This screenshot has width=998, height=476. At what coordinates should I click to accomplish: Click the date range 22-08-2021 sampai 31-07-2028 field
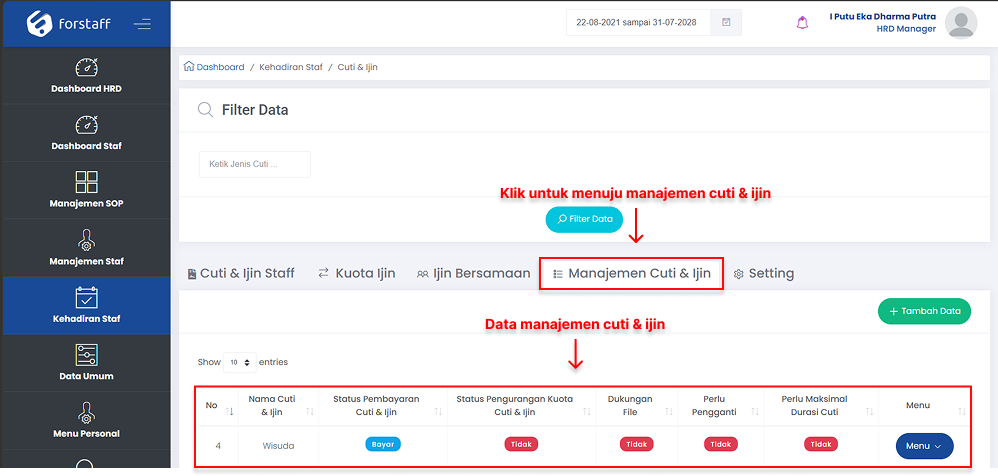pyautogui.click(x=638, y=22)
